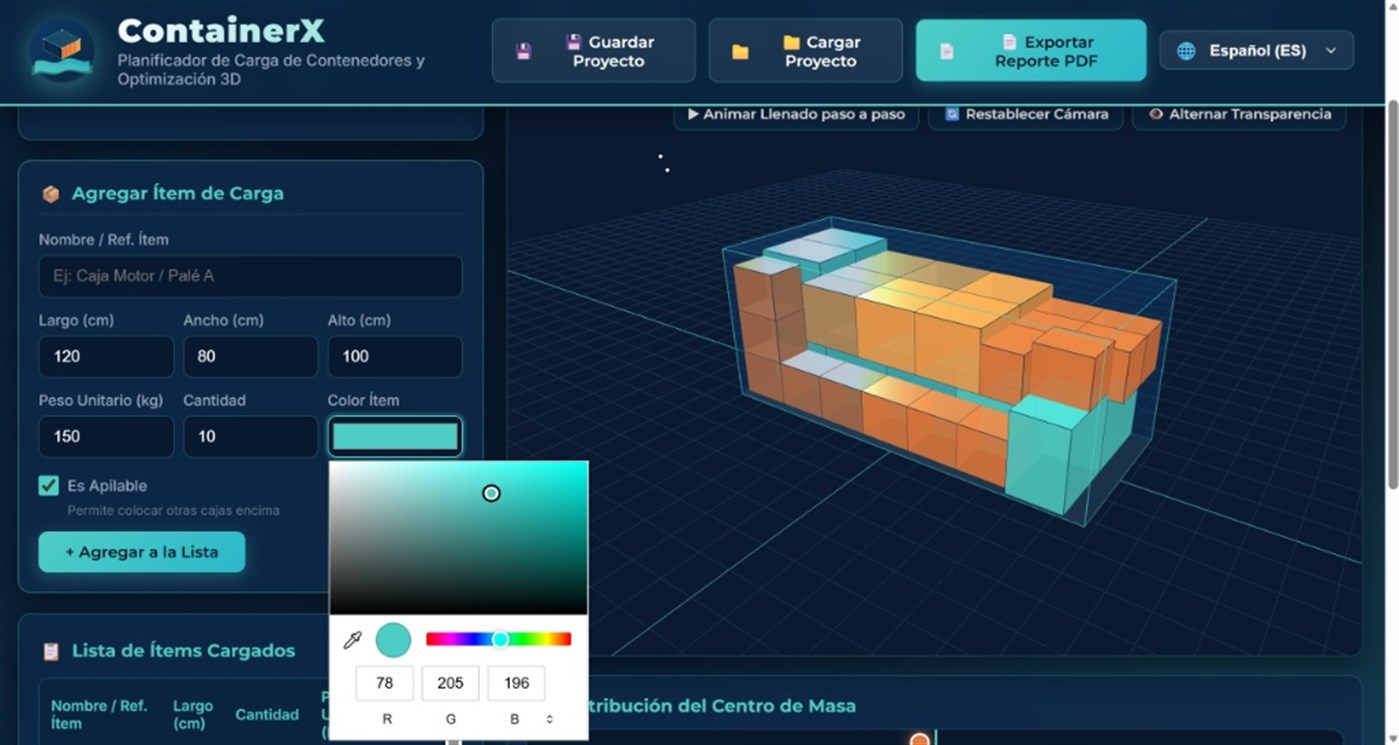Screen dimensions: 1399x745
Task: Click the Ancho (cm) field showing 80
Action: (250, 356)
